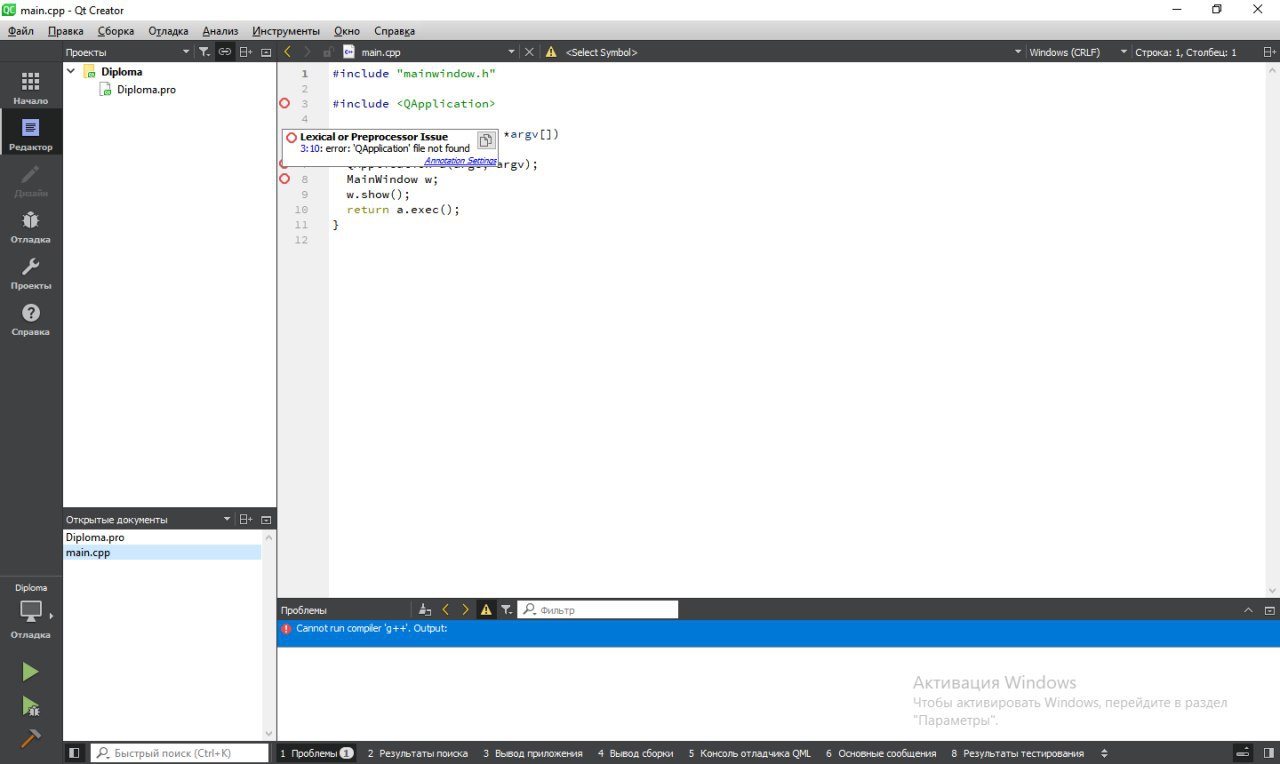
Task: Open Основные сообщения pane
Action: point(881,753)
